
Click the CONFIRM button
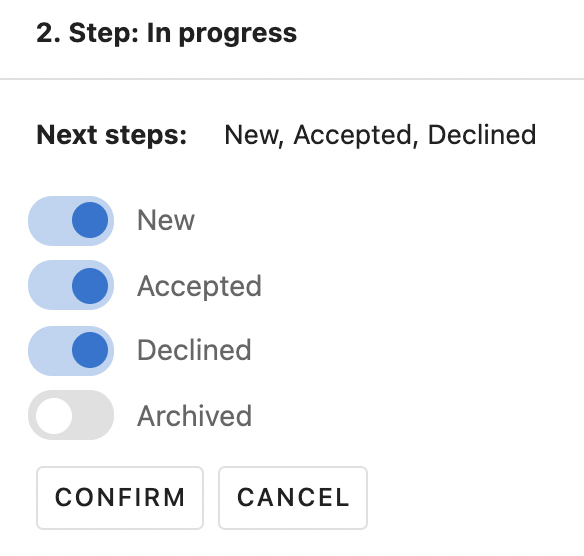tap(120, 498)
